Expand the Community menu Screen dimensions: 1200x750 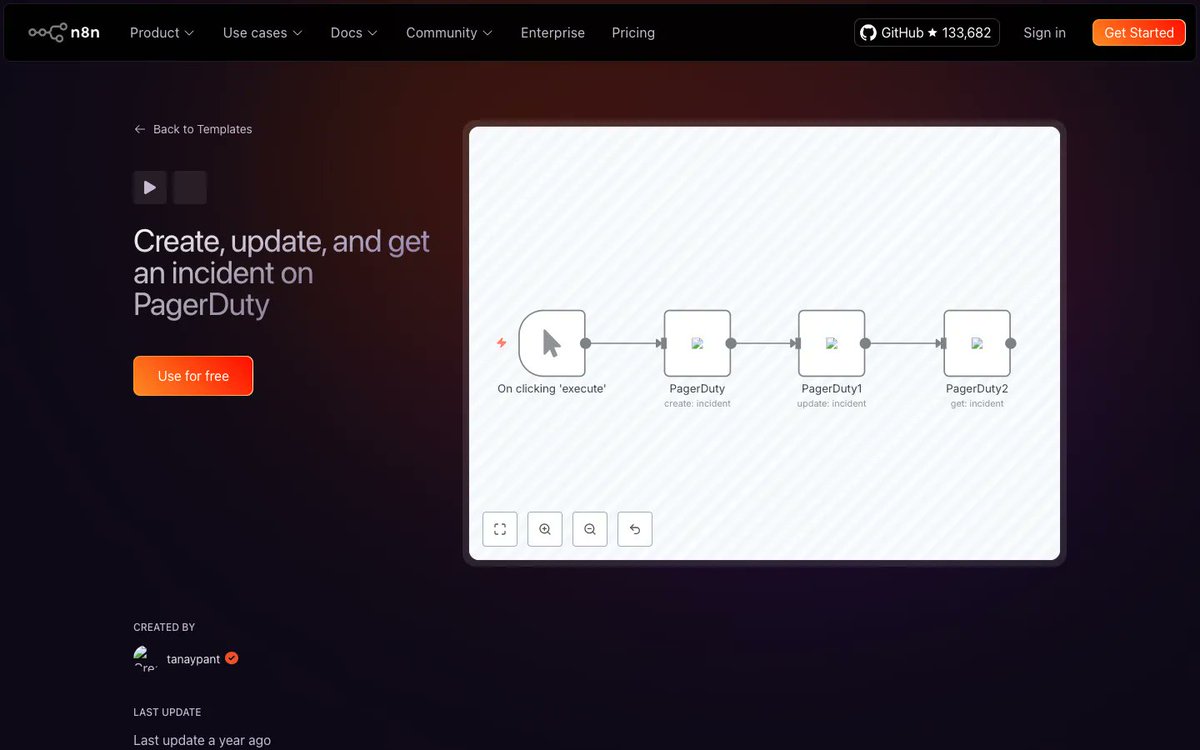pos(449,33)
